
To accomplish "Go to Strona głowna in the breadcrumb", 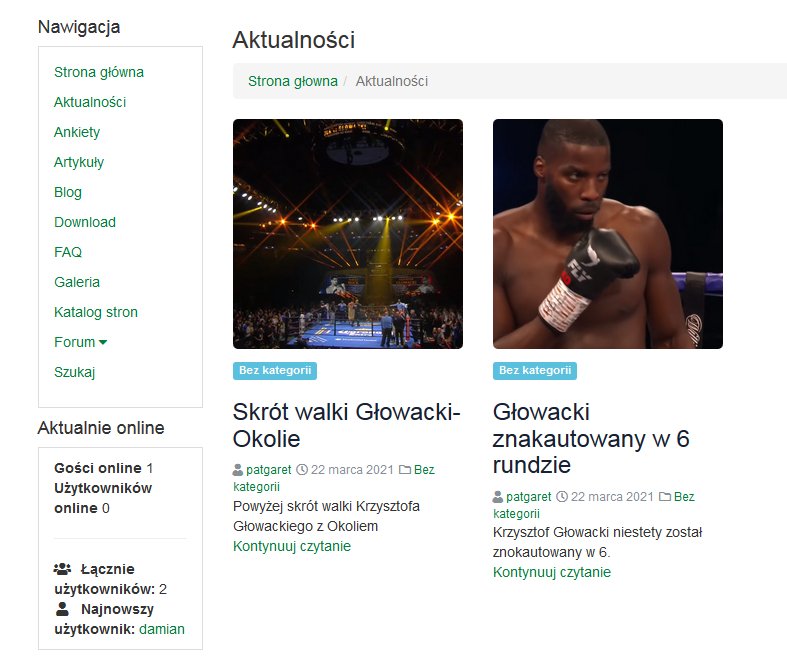I will tap(293, 81).
